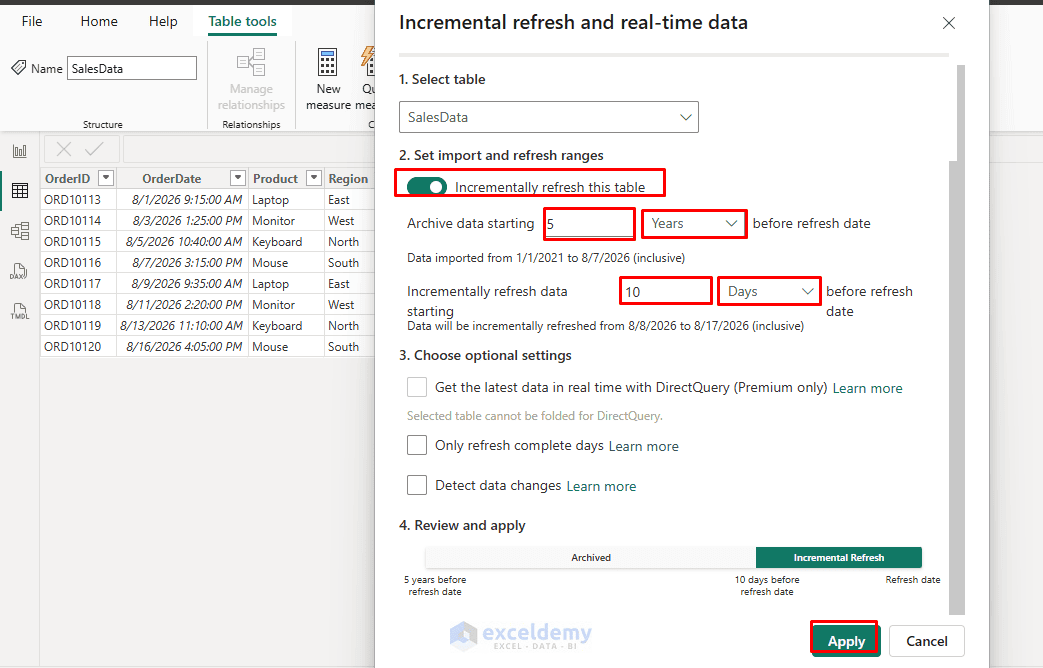This screenshot has height=668, width=1043.
Task: Select cell ORD10115
Action: coord(78,242)
